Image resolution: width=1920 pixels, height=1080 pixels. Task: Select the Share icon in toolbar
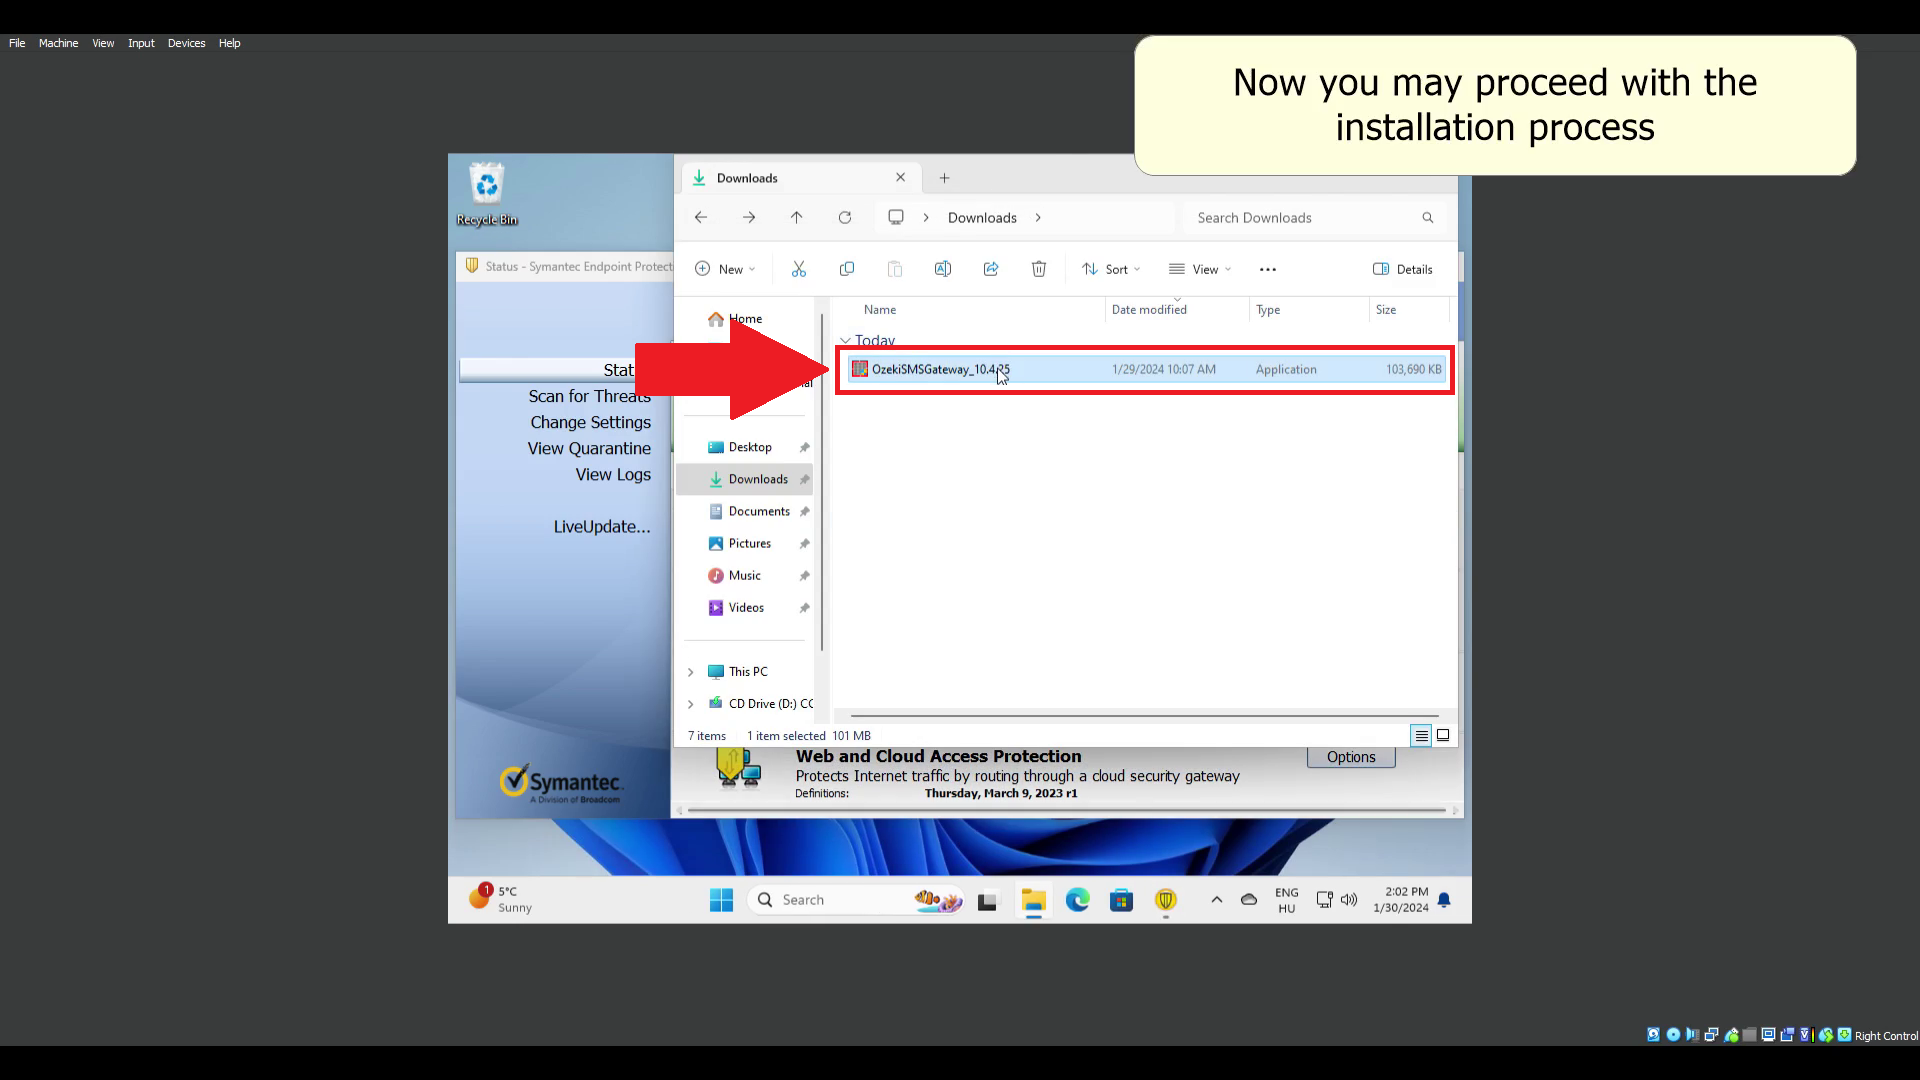[990, 269]
